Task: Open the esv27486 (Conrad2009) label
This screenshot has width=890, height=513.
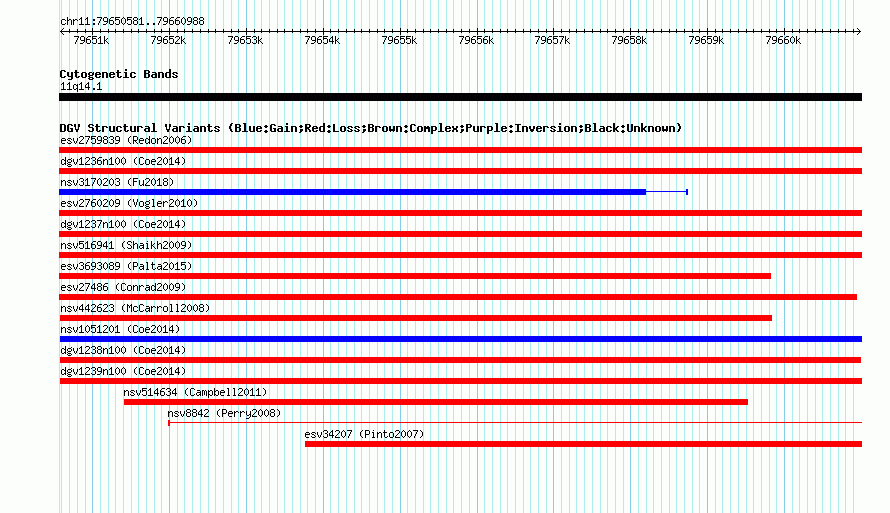Action: click(123, 287)
